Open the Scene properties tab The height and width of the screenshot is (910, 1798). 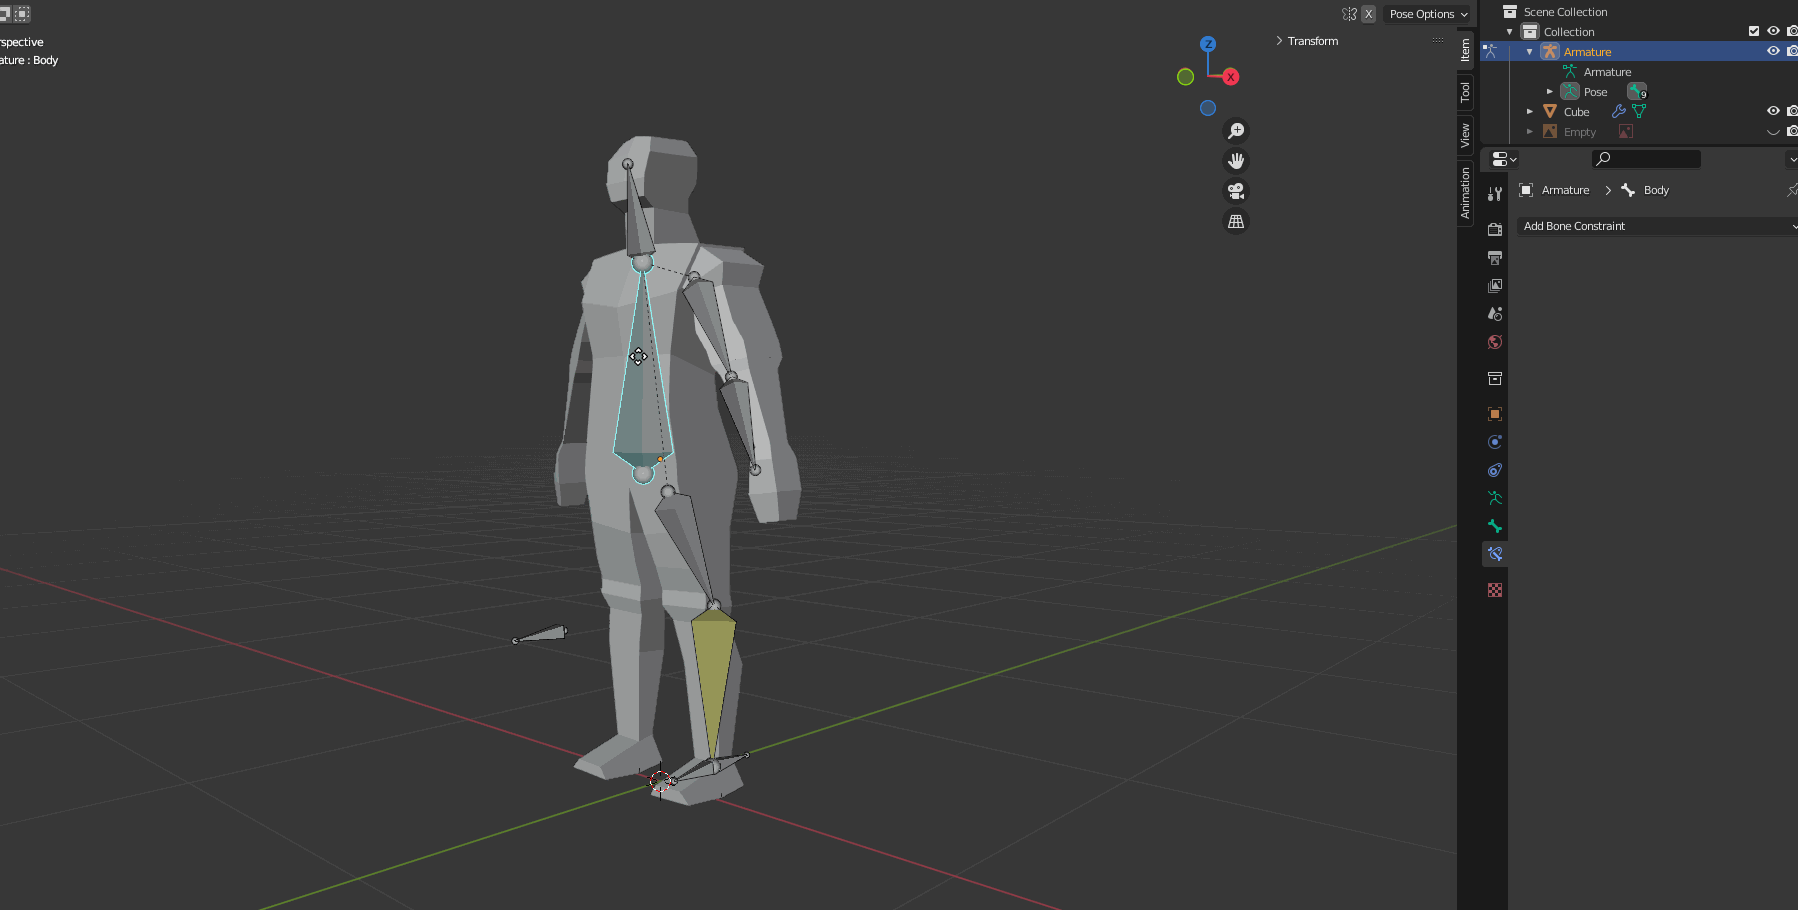(1495, 314)
